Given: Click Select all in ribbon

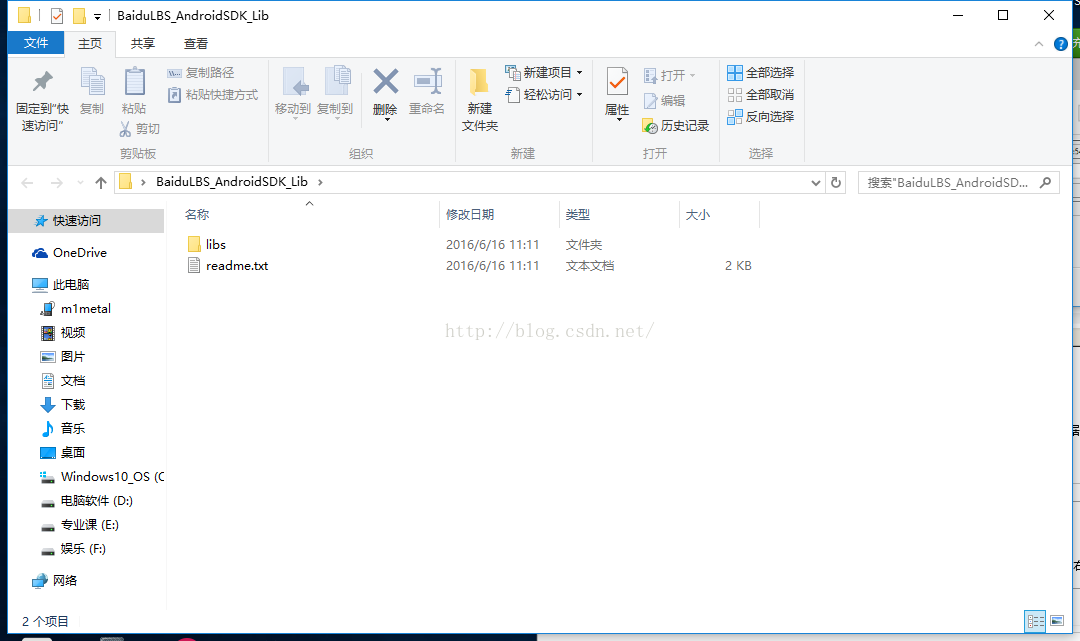Looking at the screenshot, I should [760, 72].
